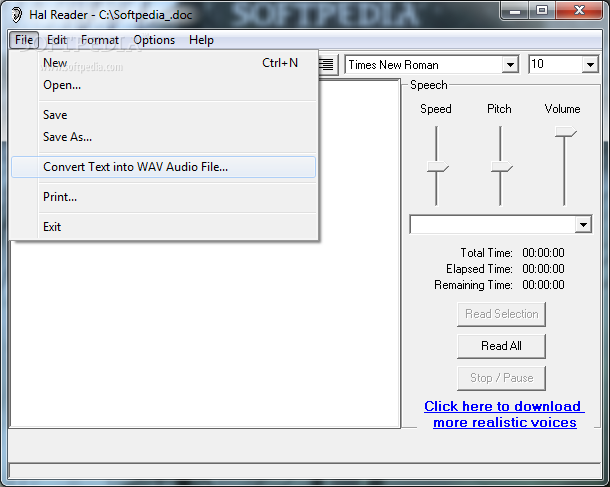
Task: Open the Help menu
Action: coord(201,40)
